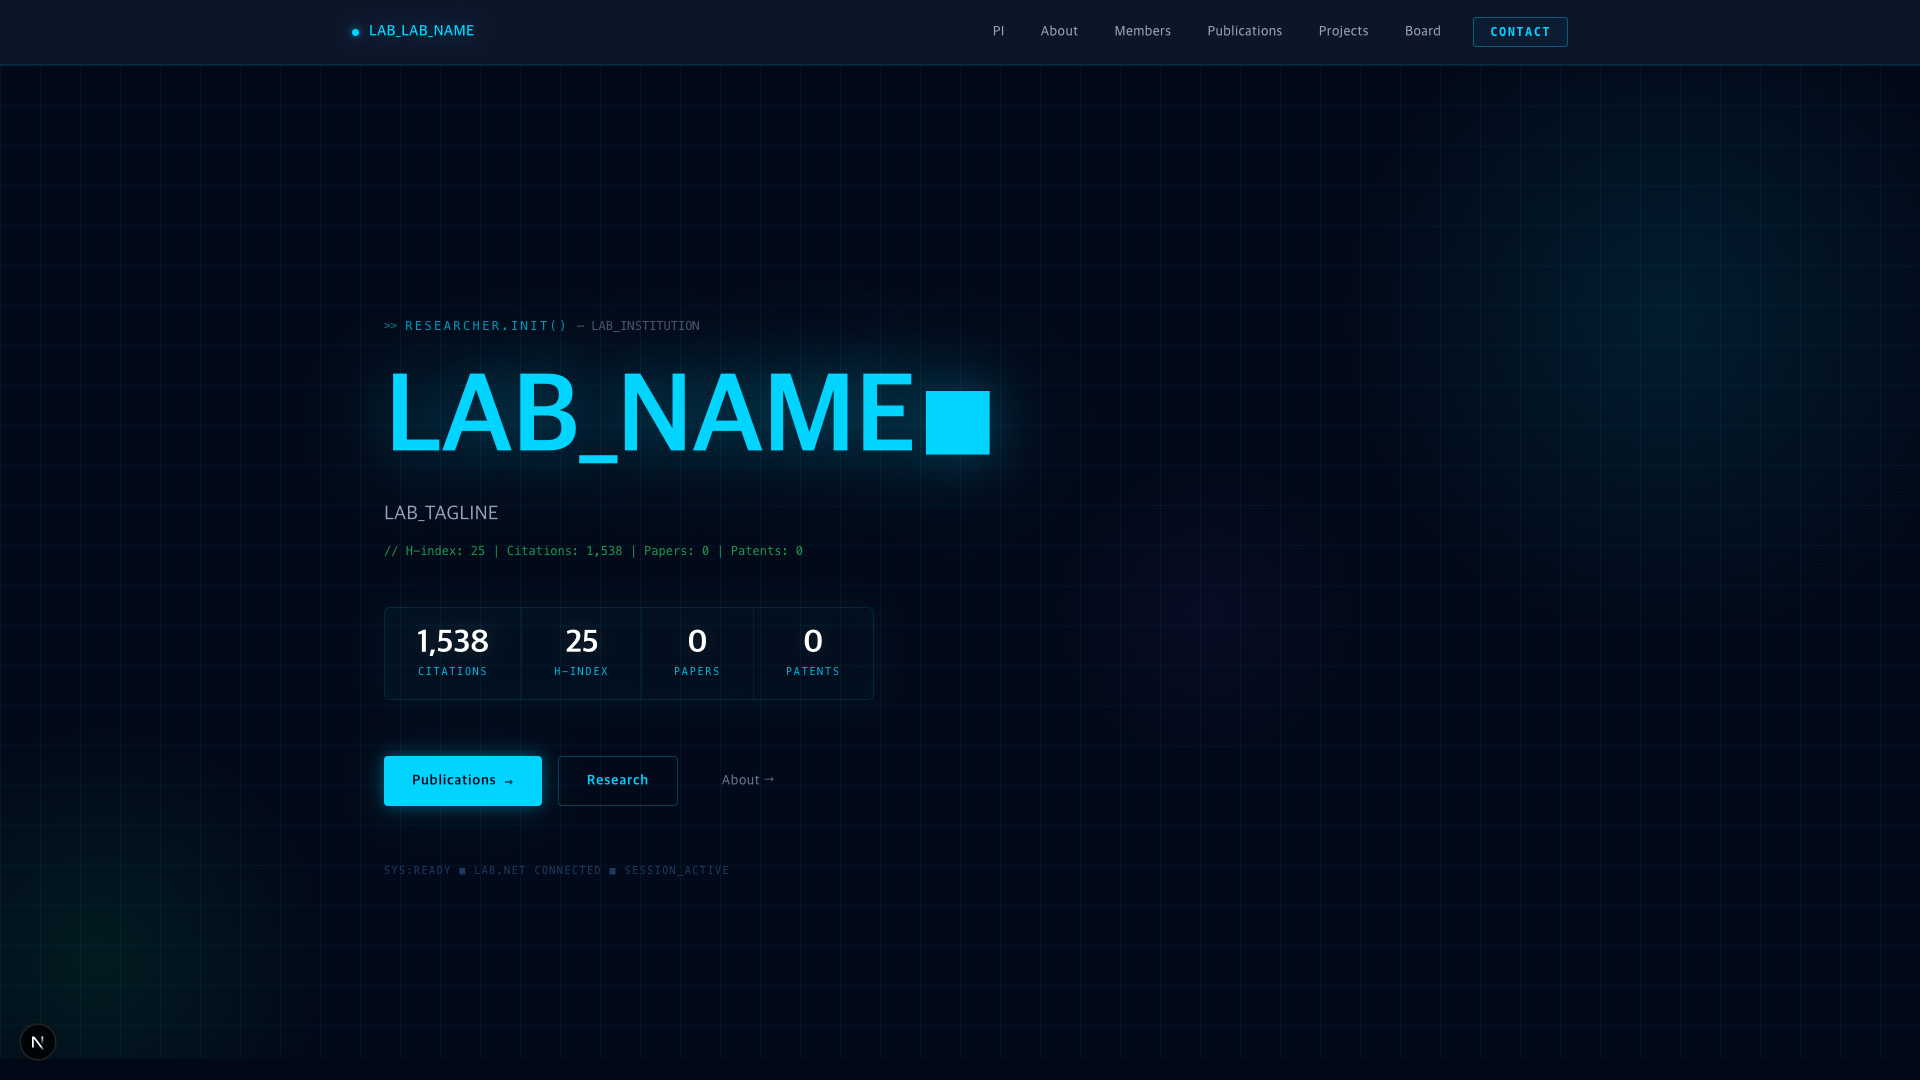Click the Next.js dev tools icon
The height and width of the screenshot is (1080, 1920).
38,1042
